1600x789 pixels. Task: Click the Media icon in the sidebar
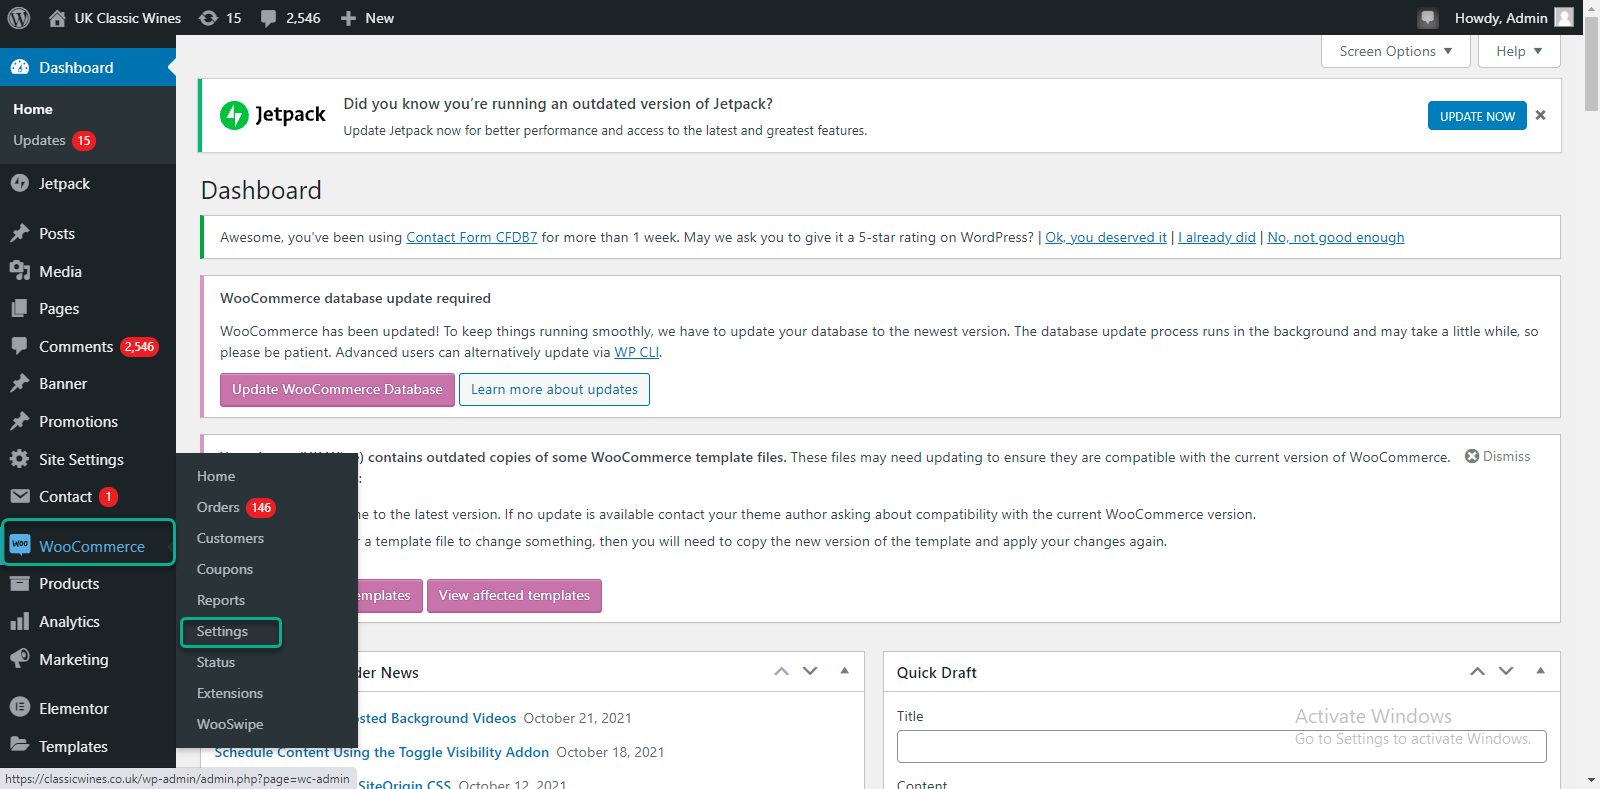tap(20, 271)
